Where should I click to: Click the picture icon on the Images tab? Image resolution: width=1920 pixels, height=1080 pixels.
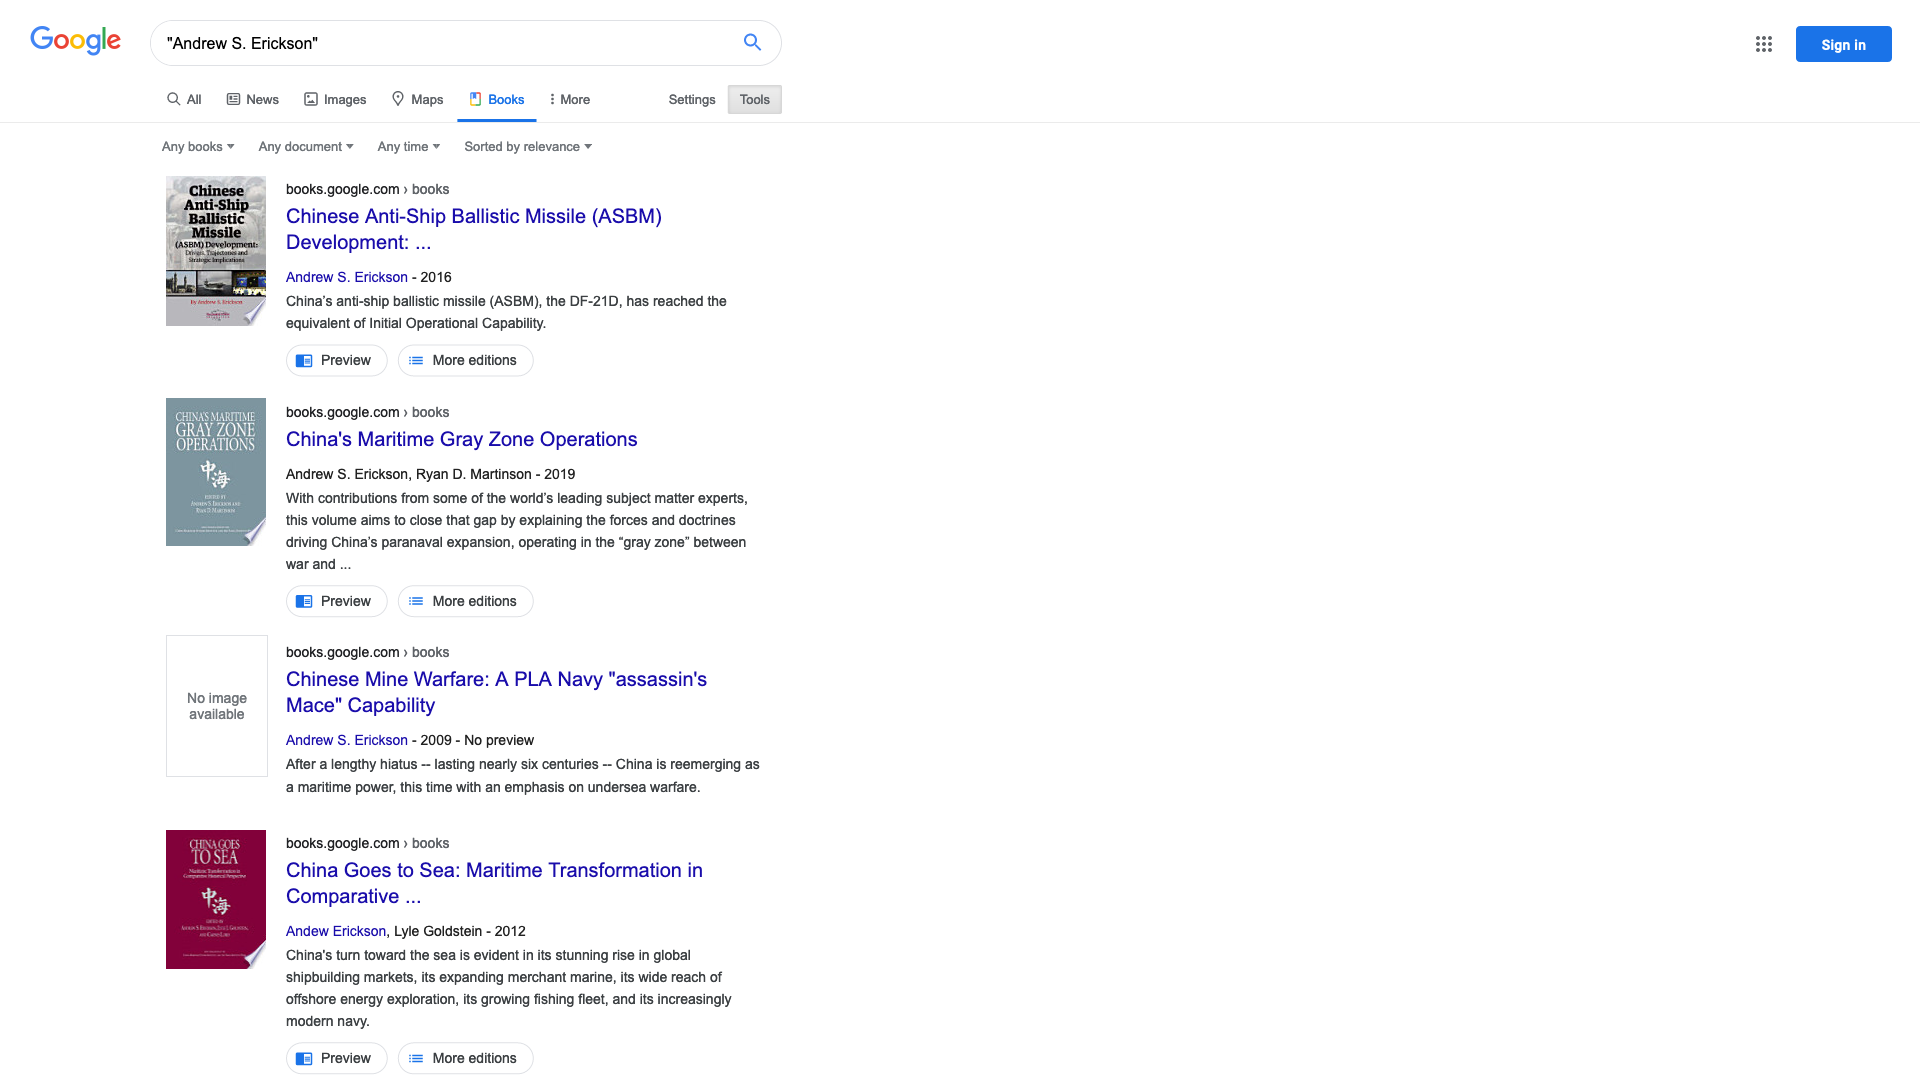(311, 99)
